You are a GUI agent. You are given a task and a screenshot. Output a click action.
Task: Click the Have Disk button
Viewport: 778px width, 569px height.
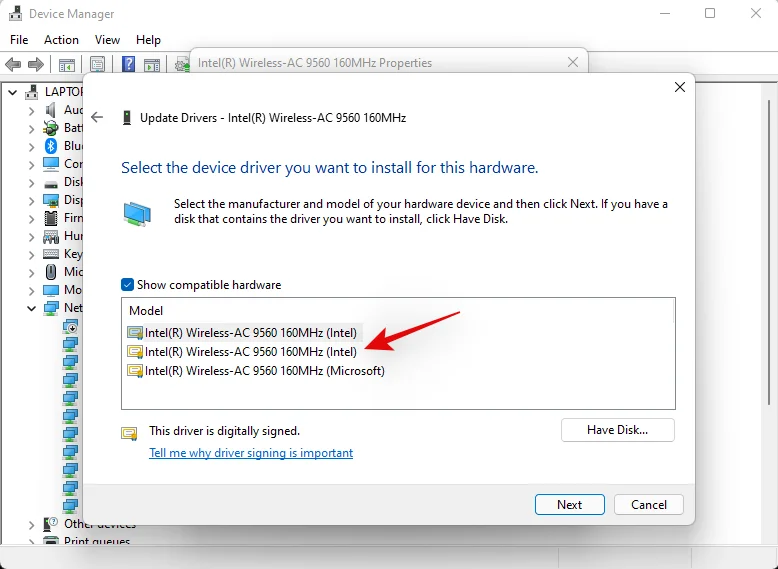click(x=618, y=430)
